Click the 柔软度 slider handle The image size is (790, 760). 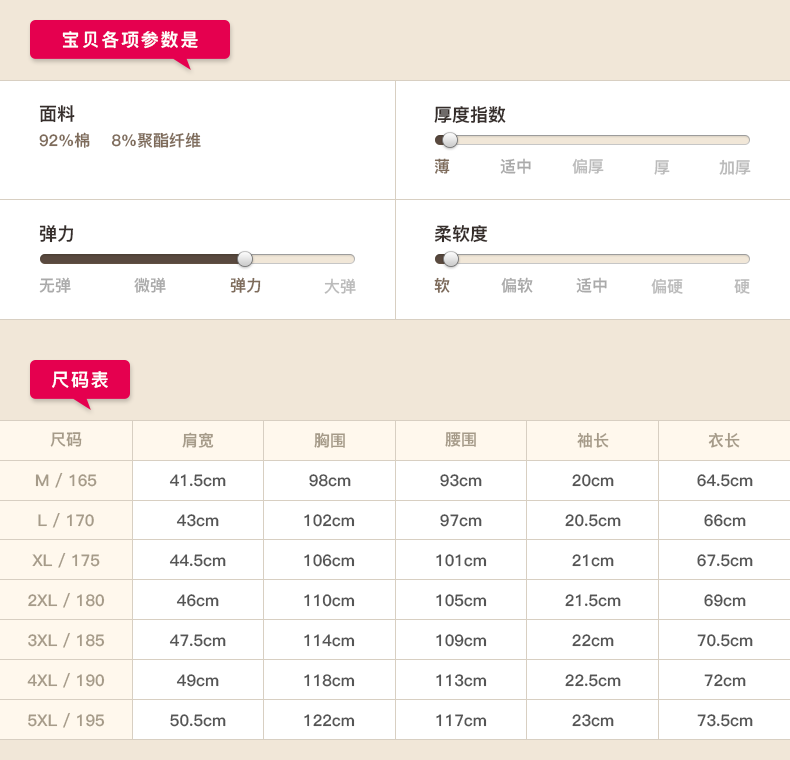(450, 259)
